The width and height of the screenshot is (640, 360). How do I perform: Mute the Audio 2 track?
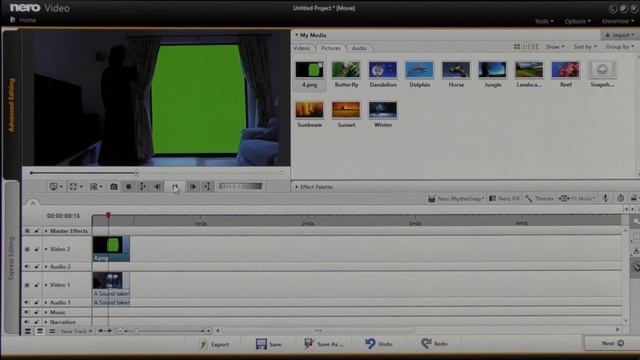point(27,267)
